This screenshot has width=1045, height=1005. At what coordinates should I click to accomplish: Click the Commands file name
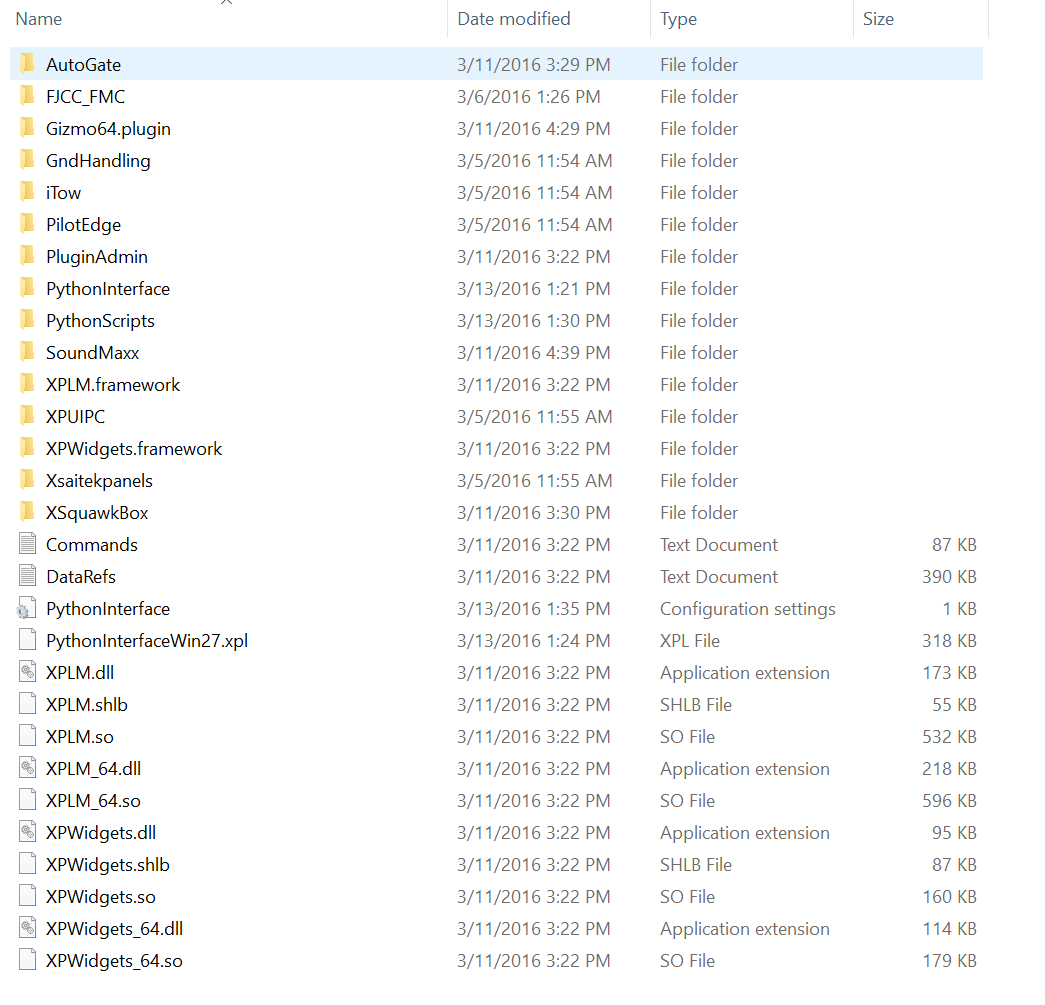click(92, 544)
